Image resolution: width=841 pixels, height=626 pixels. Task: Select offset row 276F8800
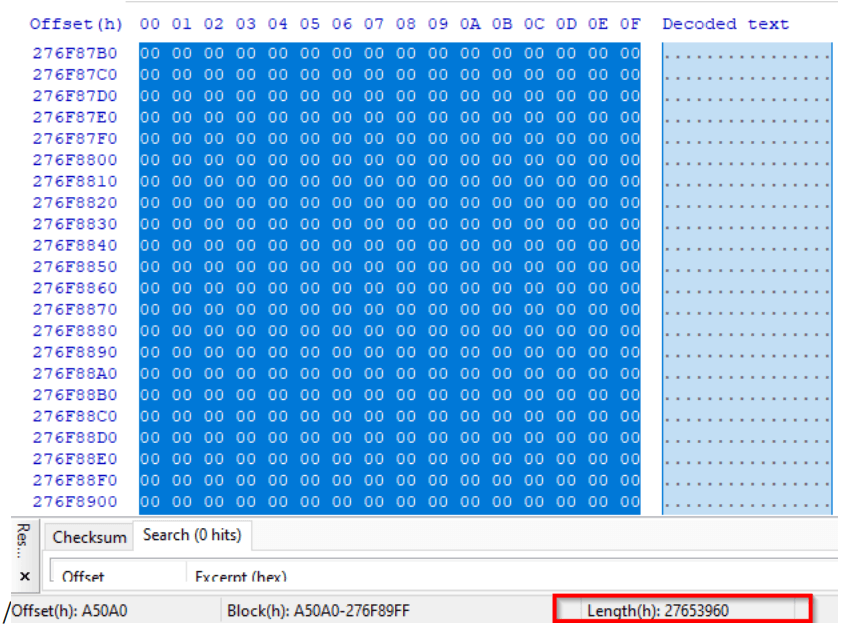[75, 160]
